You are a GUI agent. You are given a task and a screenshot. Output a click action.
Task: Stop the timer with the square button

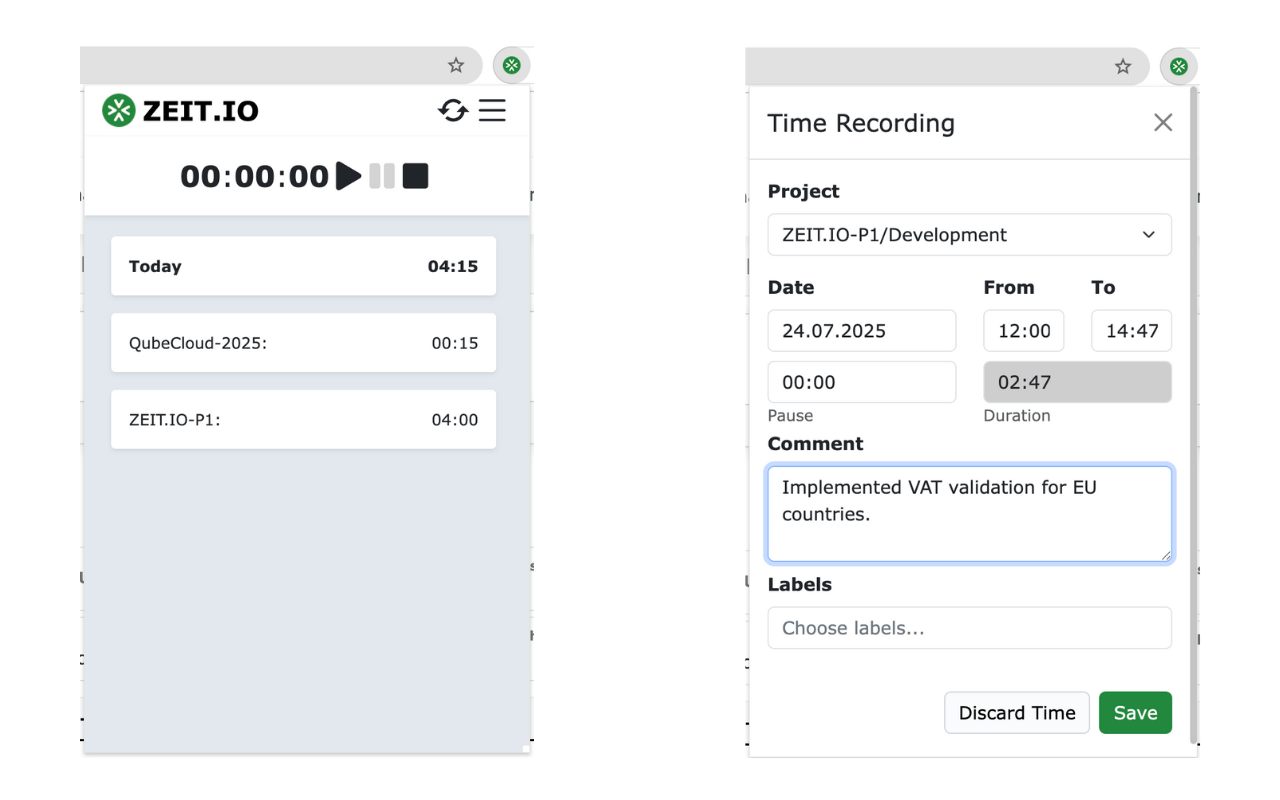coord(415,176)
